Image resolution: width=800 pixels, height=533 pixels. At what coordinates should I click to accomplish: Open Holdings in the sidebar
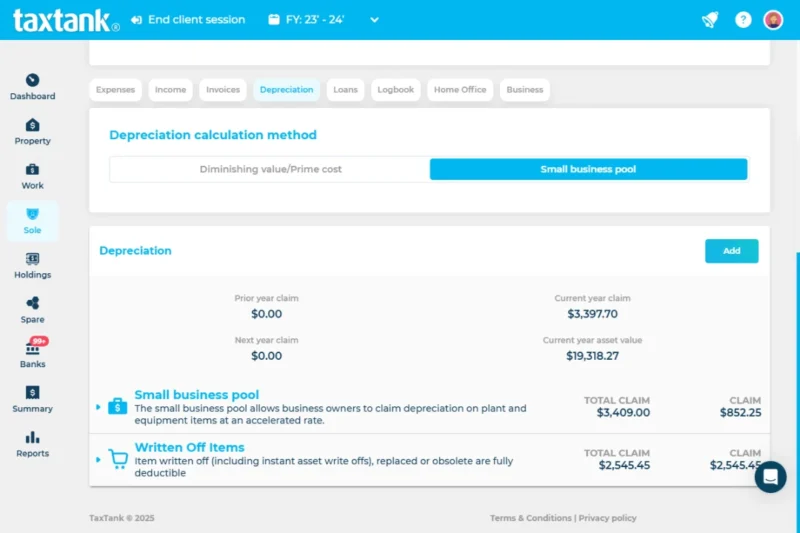coord(32,260)
